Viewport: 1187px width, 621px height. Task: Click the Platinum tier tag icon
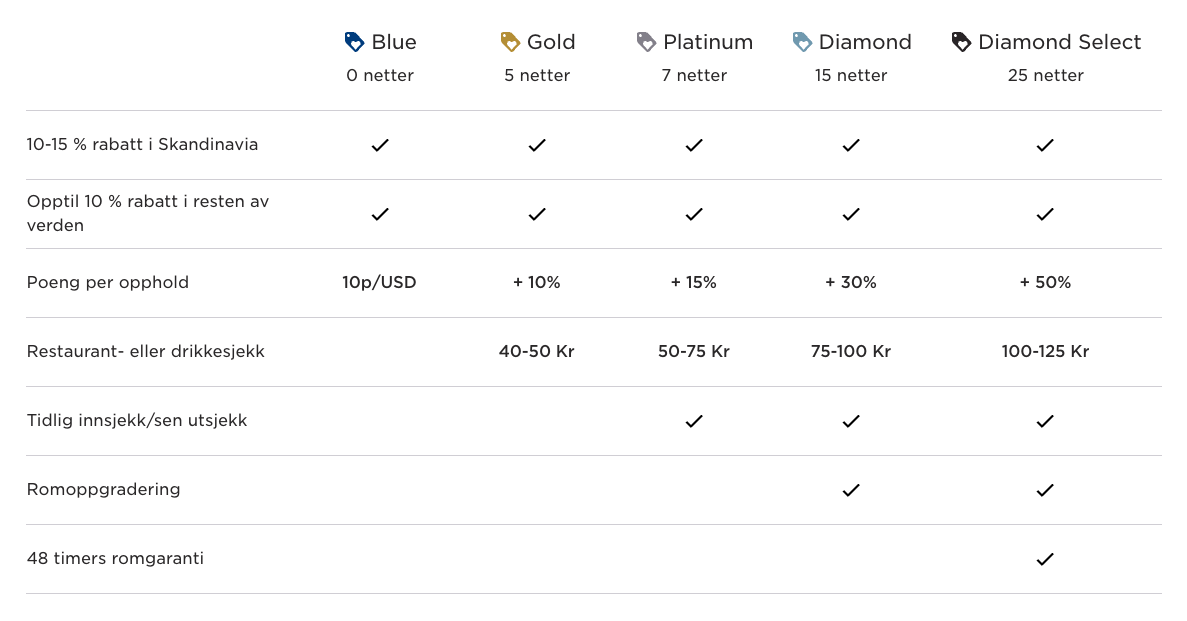point(646,42)
